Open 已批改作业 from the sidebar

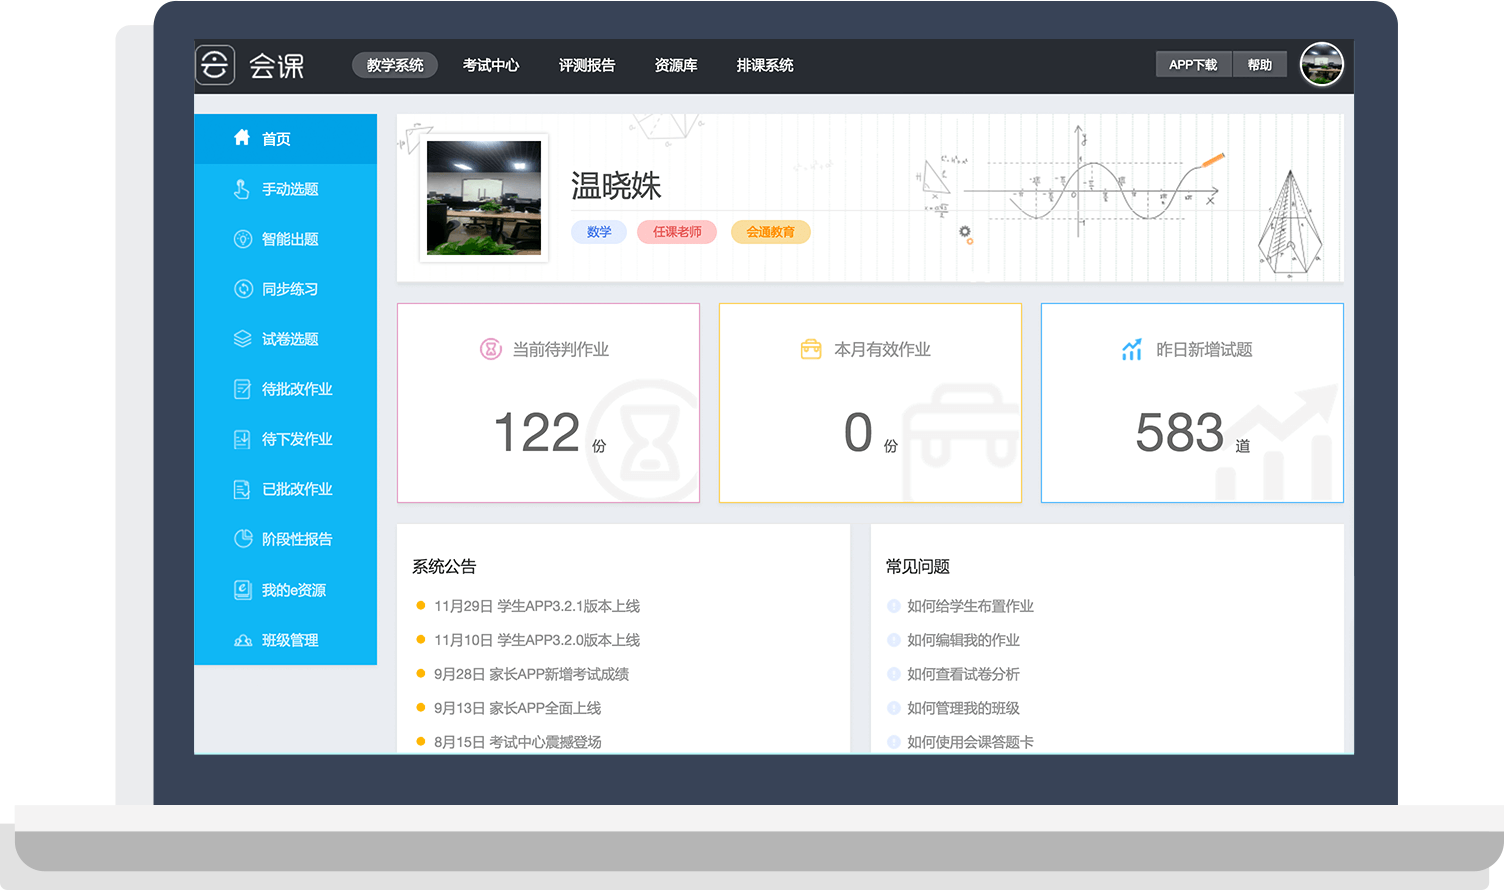pos(285,489)
